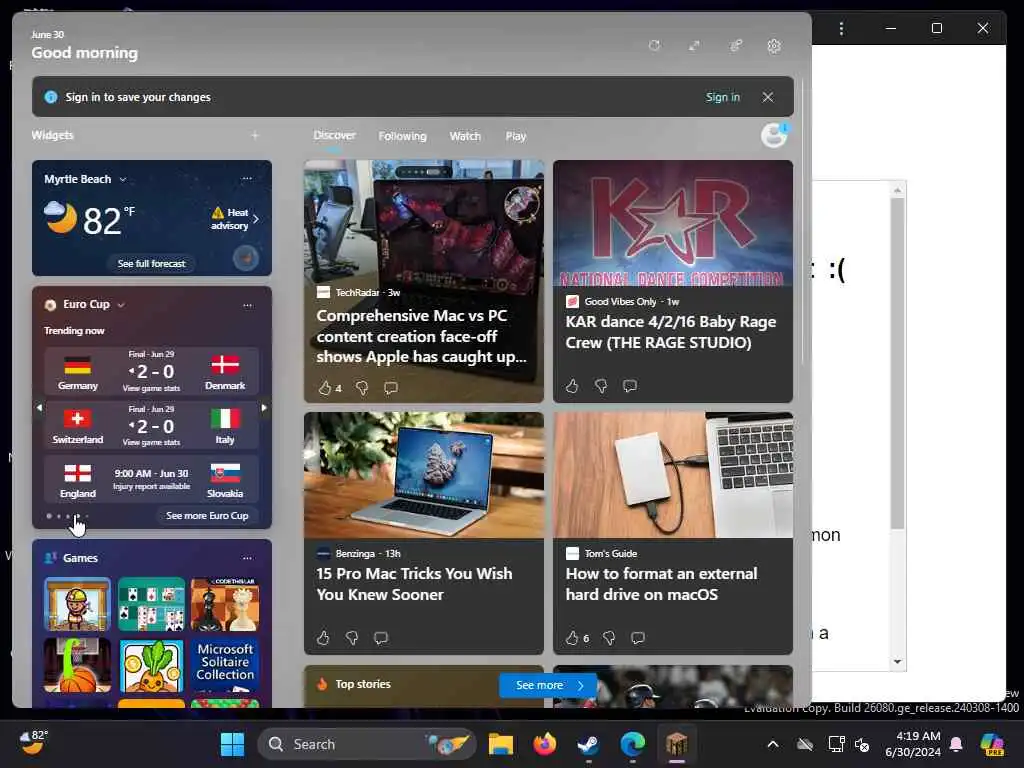Dislike the KAR dance article
This screenshot has height=768, width=1024.
[x=601, y=386]
